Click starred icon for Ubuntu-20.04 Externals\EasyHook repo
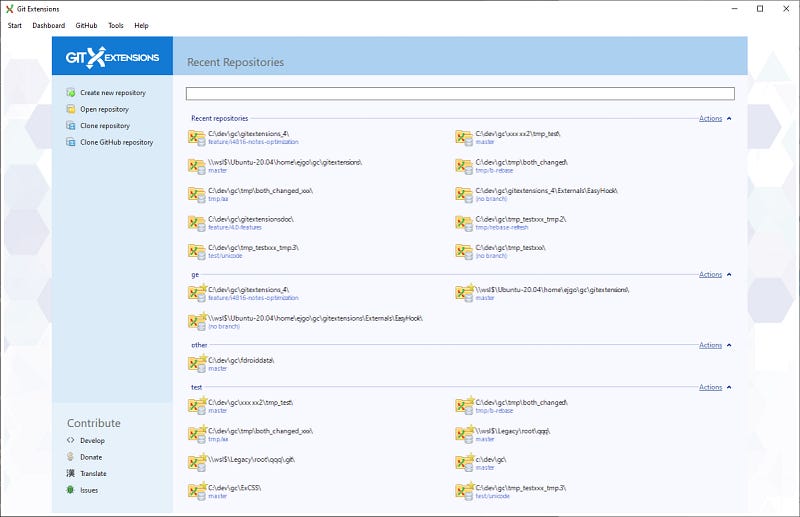 197,322
